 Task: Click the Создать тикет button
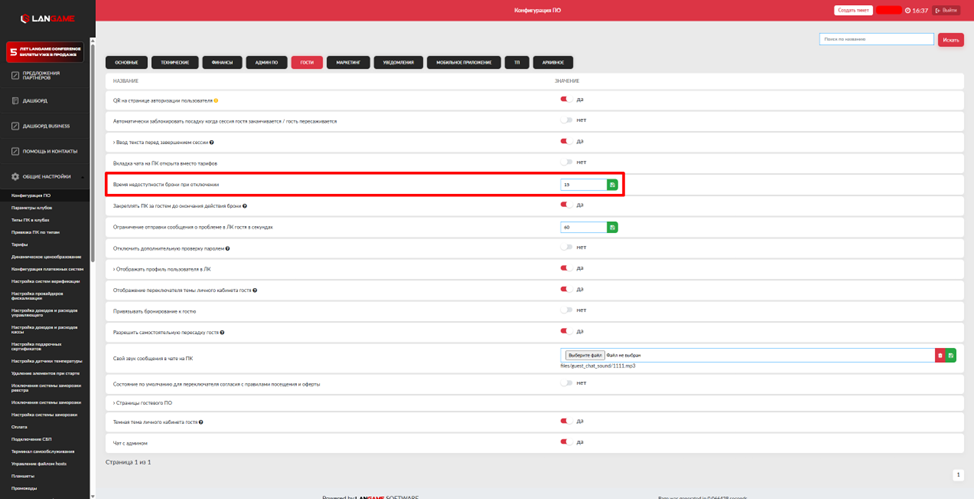click(853, 10)
